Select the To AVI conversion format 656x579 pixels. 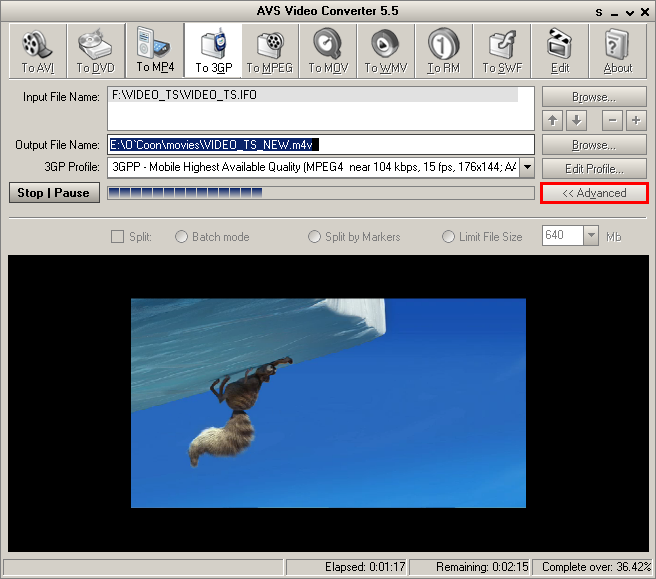click(38, 51)
